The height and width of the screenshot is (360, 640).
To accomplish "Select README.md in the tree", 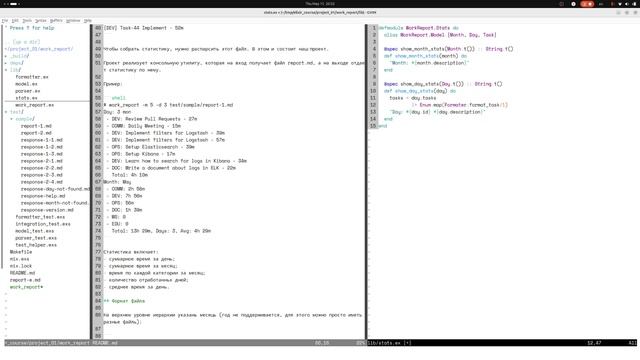I will 22,273.
